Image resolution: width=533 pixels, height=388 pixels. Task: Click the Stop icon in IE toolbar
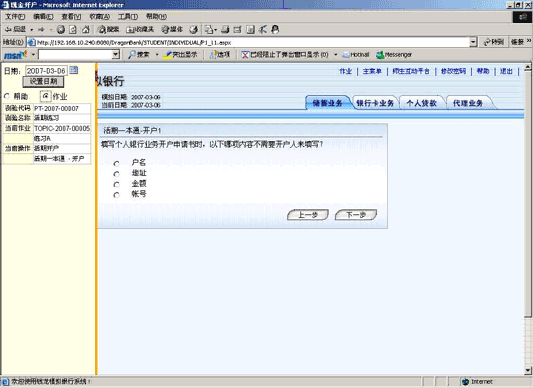[x=61, y=30]
